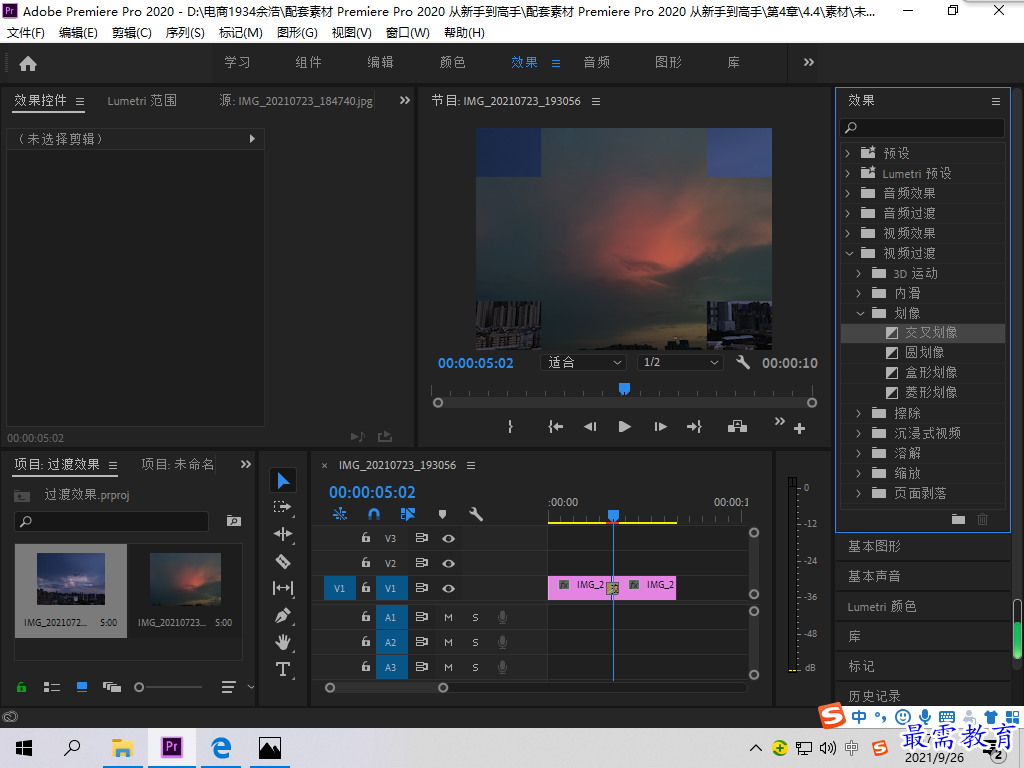Screen dimensions: 1024x768
Task: Toggle V3 track output eye
Action: [x=448, y=538]
